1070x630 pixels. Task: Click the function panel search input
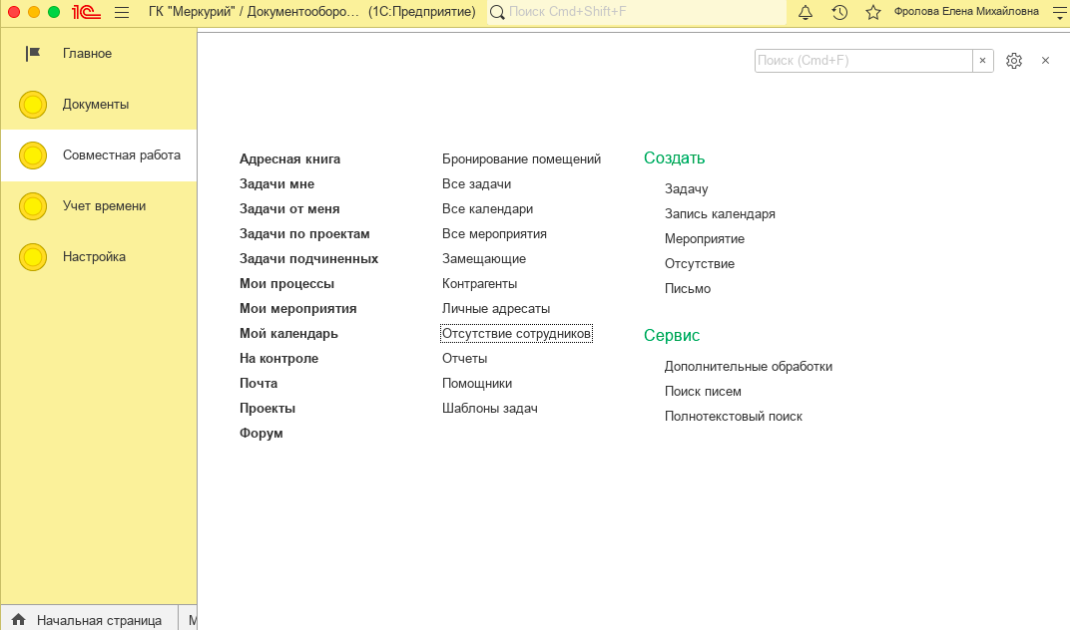point(862,61)
